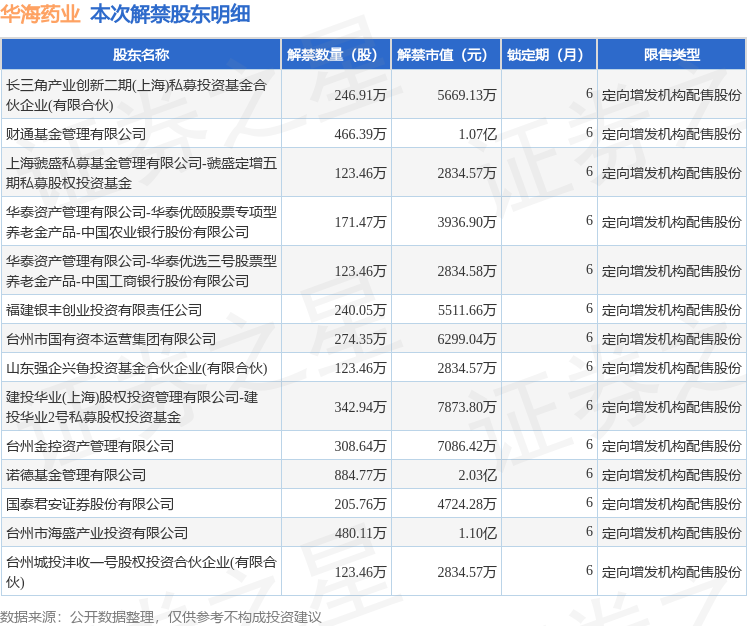The height and width of the screenshot is (626, 747).
Task: Select the 解禁数量（股） column header
Action: [336, 55]
